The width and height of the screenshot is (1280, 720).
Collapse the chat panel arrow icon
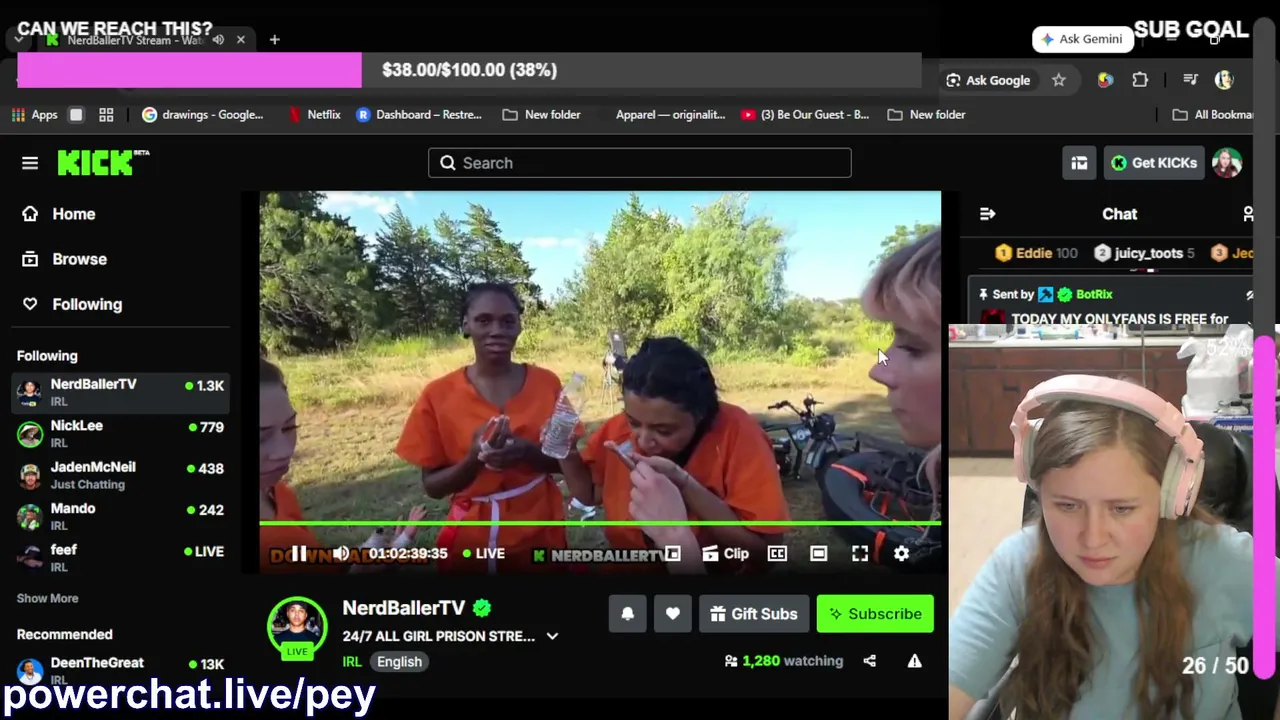tap(987, 214)
